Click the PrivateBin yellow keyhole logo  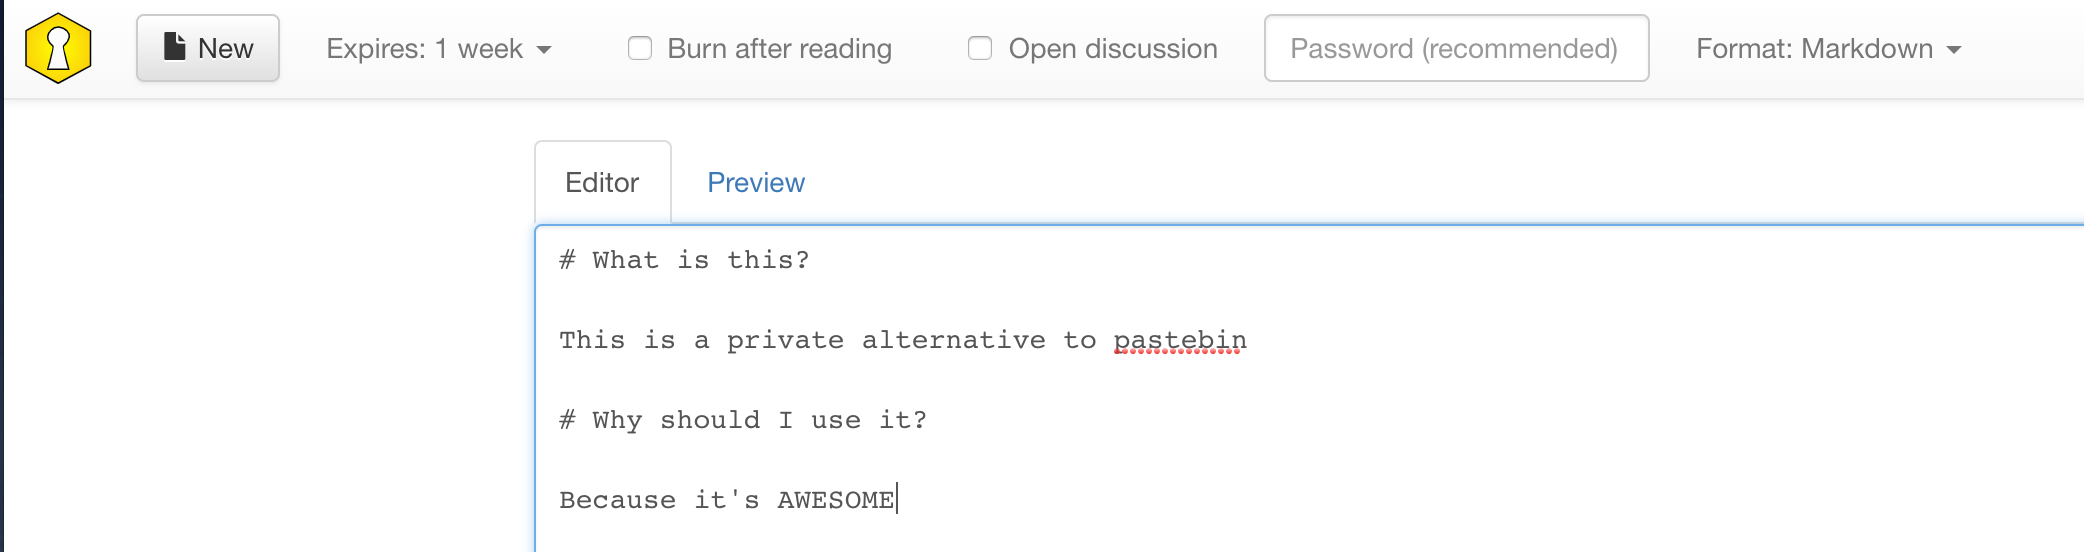58,48
